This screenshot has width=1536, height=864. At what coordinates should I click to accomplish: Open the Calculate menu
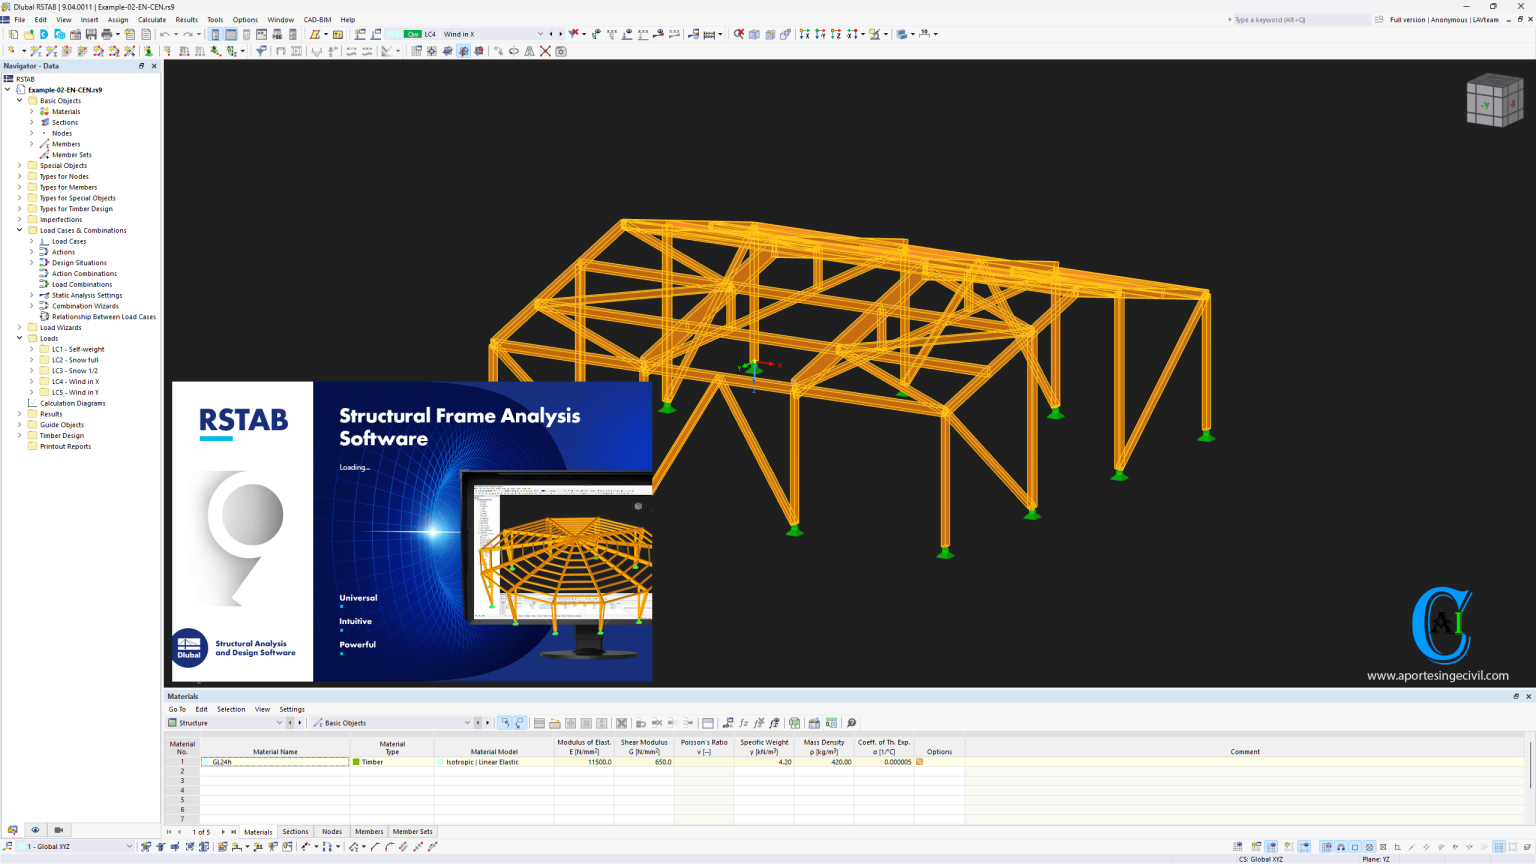click(x=152, y=19)
